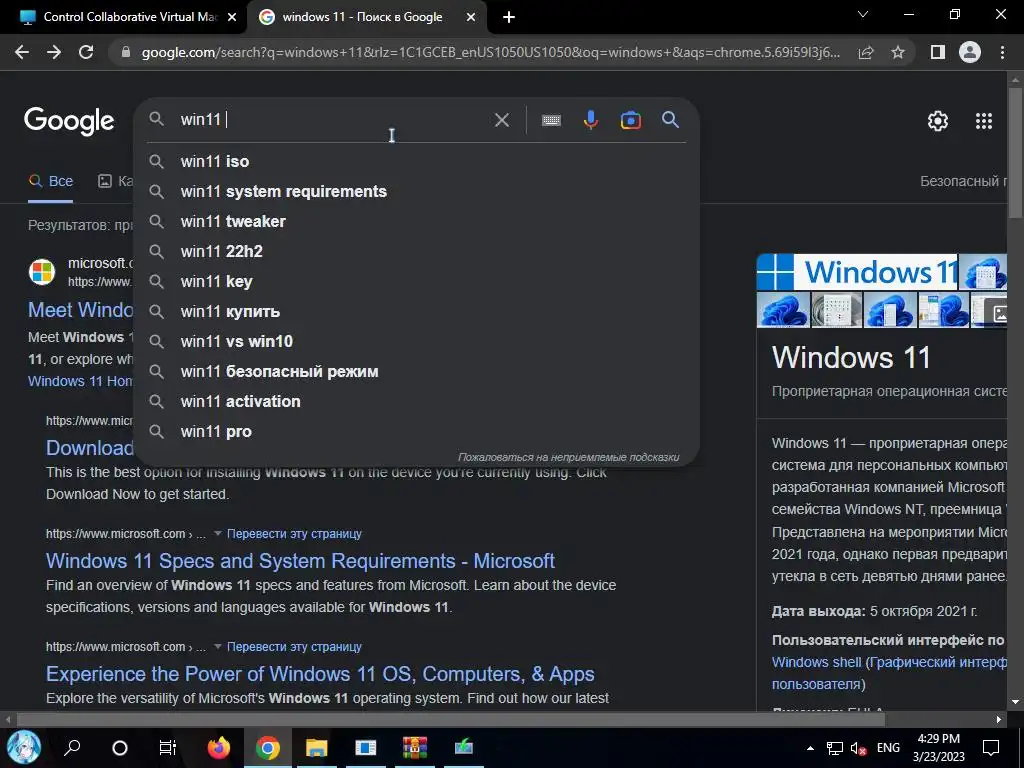Choose the suggestion win11 безопасный режим
Viewport: 1024px width, 768px height.
[417, 372]
